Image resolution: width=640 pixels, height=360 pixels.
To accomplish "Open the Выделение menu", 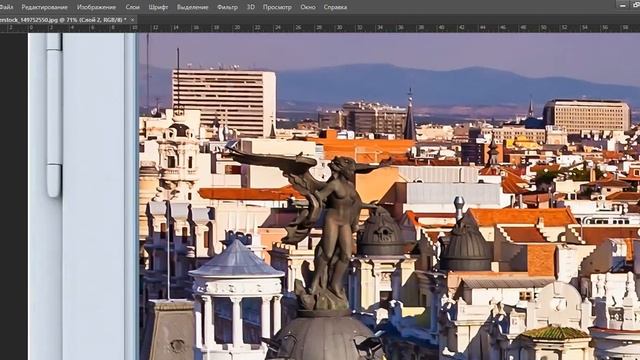I will pos(192,7).
